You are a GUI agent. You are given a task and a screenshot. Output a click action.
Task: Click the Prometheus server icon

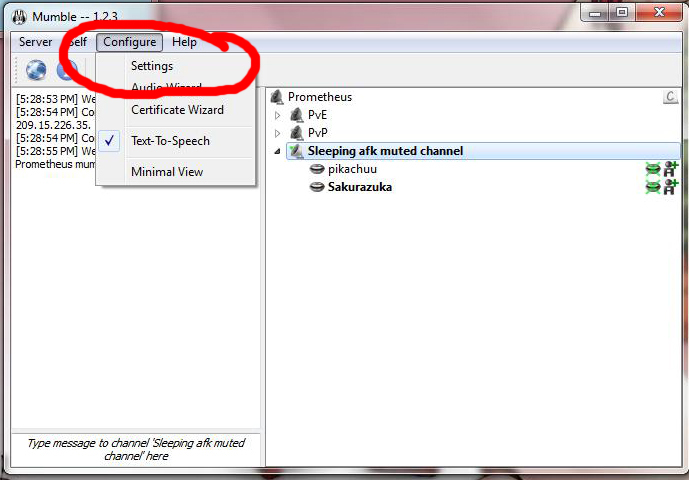(x=277, y=97)
